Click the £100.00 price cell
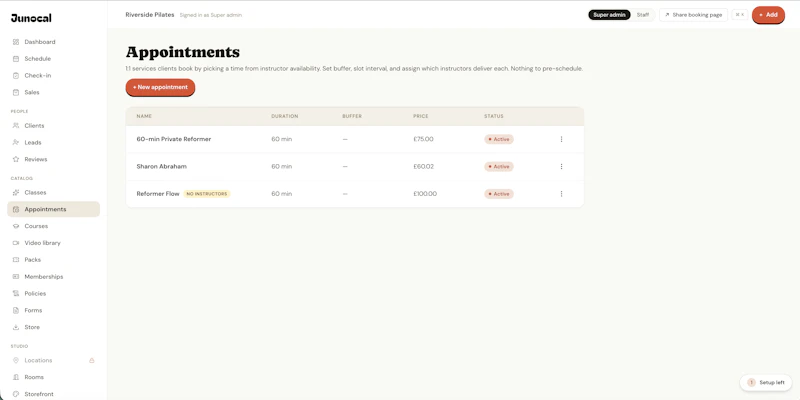 [x=425, y=194]
